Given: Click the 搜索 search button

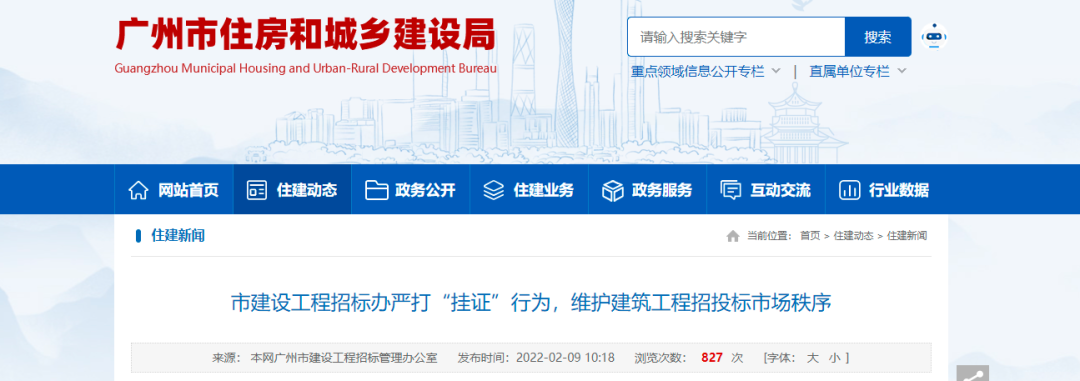Looking at the screenshot, I should click(878, 37).
